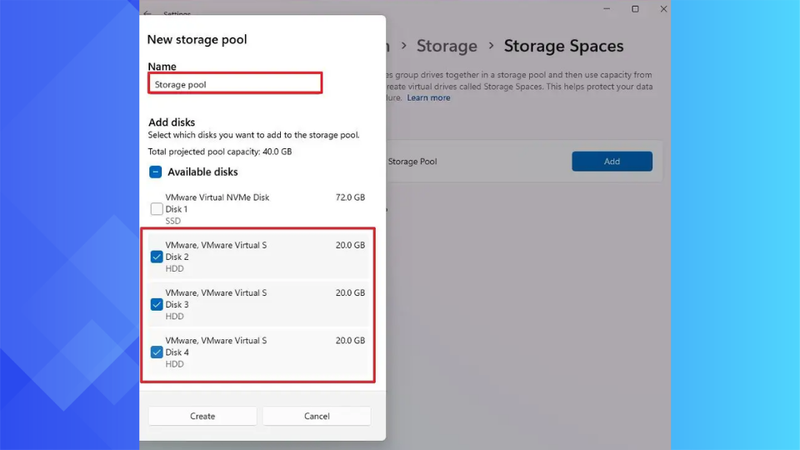Image resolution: width=800 pixels, height=450 pixels.
Task: Open the Learn more link
Action: click(429, 97)
